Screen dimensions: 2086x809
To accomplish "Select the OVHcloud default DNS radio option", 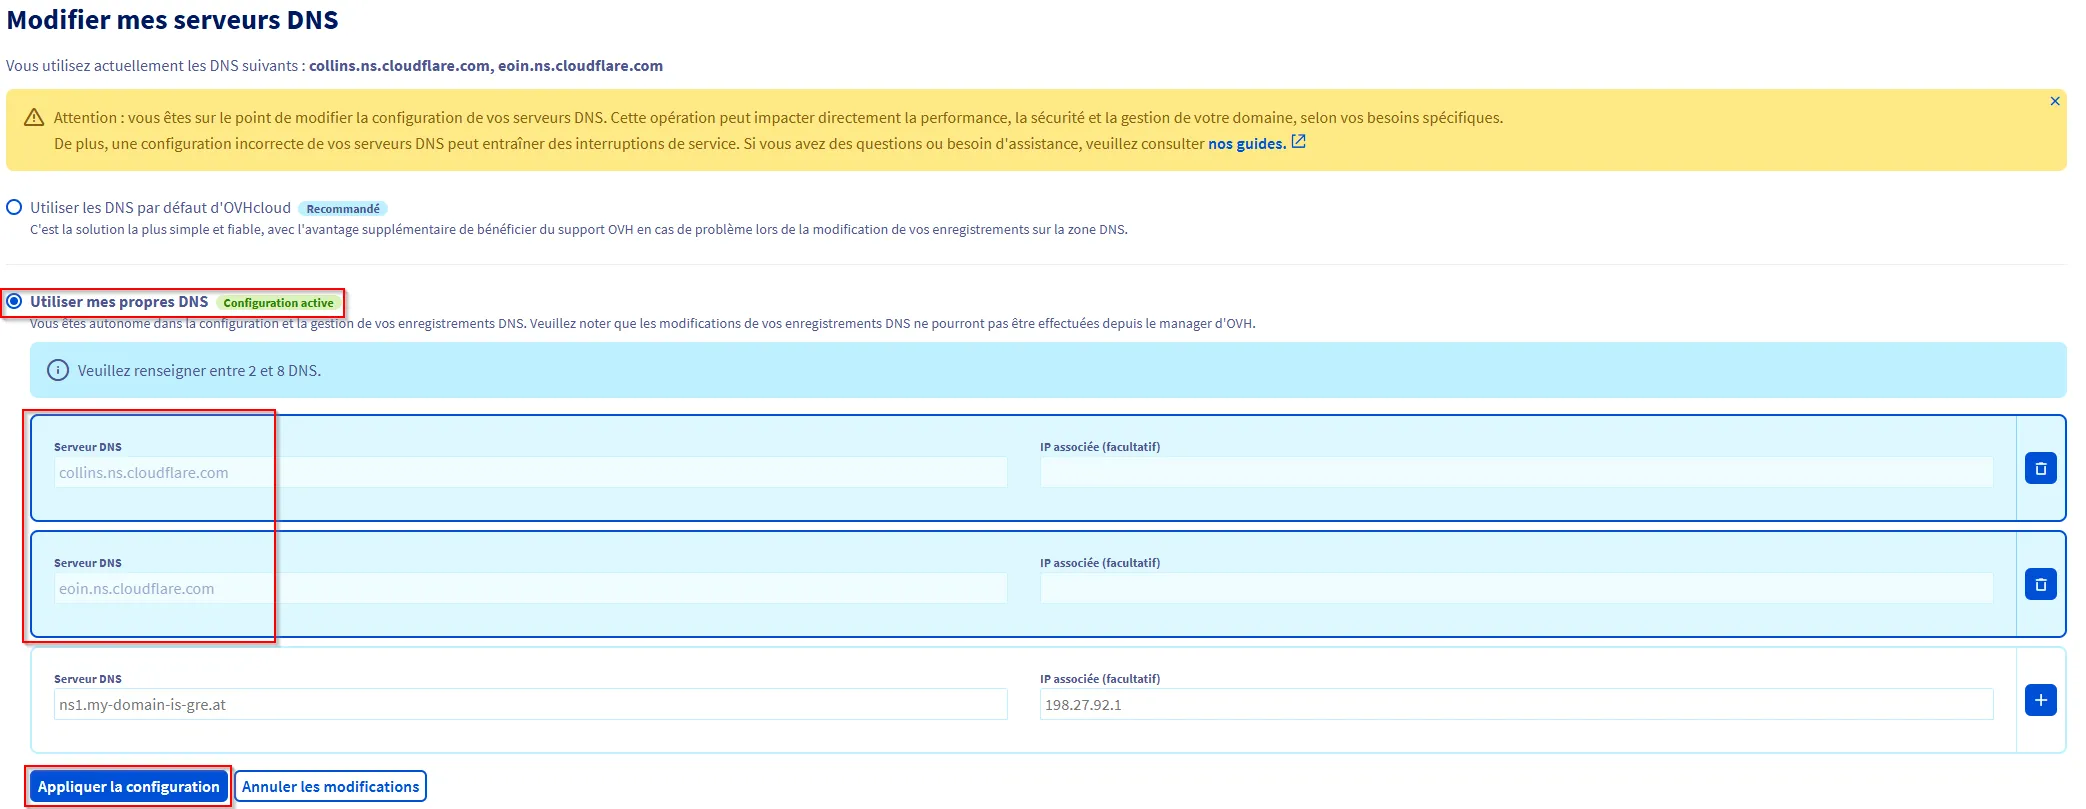I will [x=14, y=208].
